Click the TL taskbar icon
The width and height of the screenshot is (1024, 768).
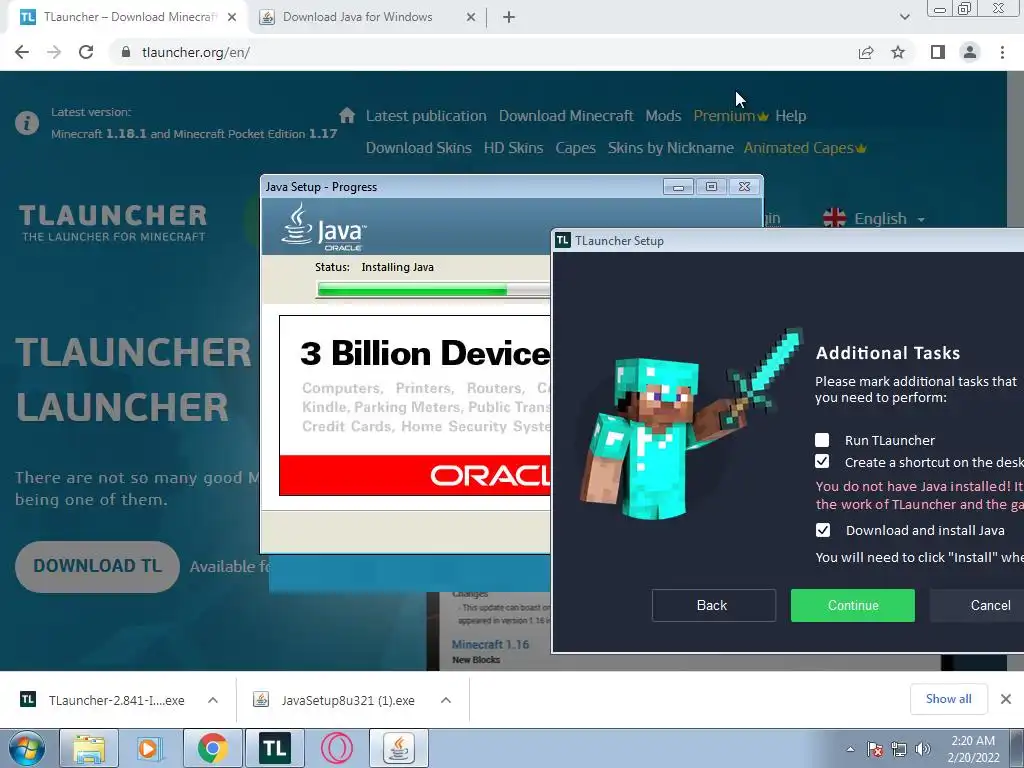pyautogui.click(x=274, y=748)
